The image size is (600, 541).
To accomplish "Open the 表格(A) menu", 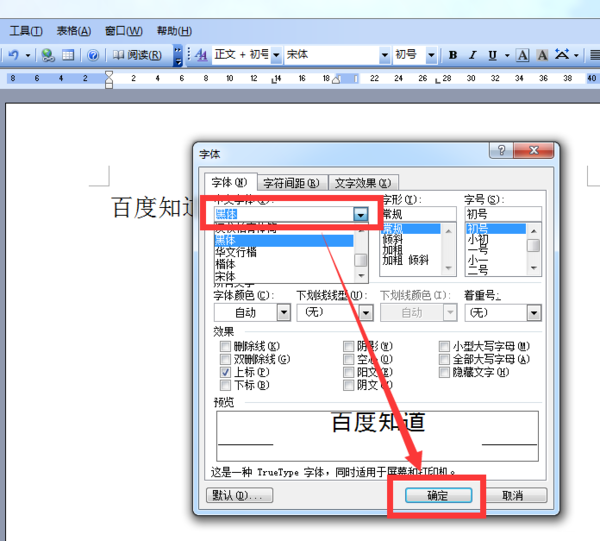I will click(x=73, y=31).
